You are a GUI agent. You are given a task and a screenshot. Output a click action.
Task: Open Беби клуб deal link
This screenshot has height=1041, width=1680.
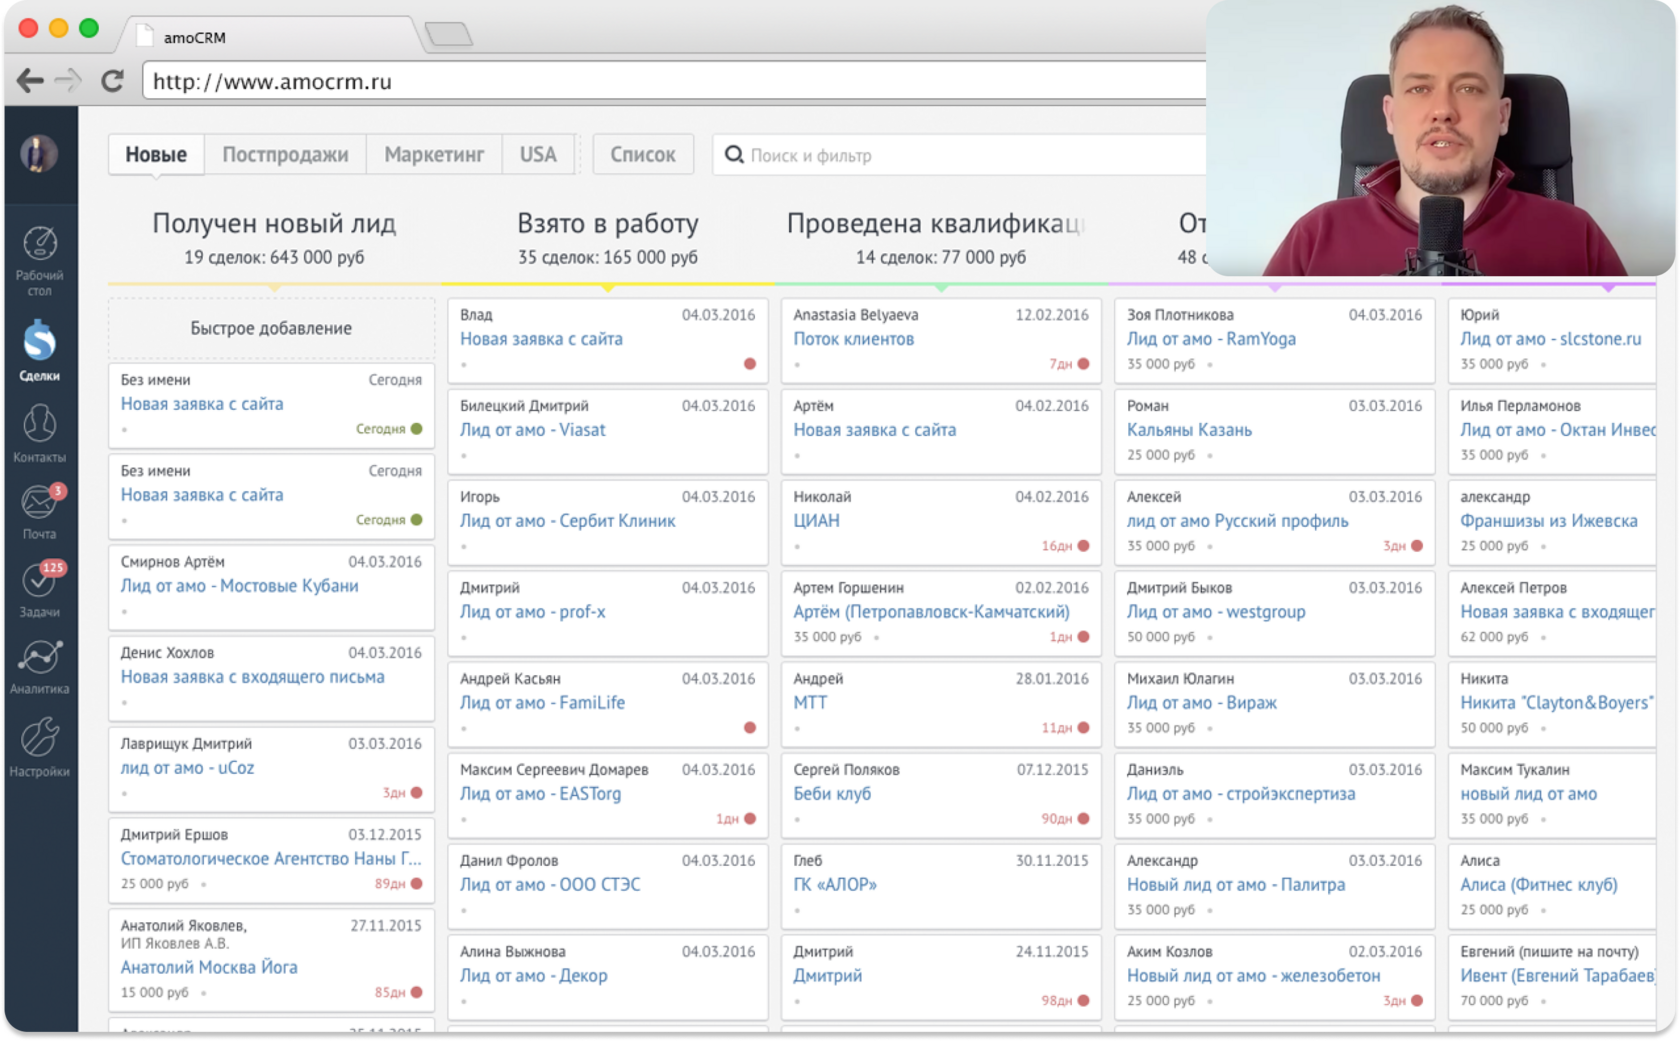point(832,794)
